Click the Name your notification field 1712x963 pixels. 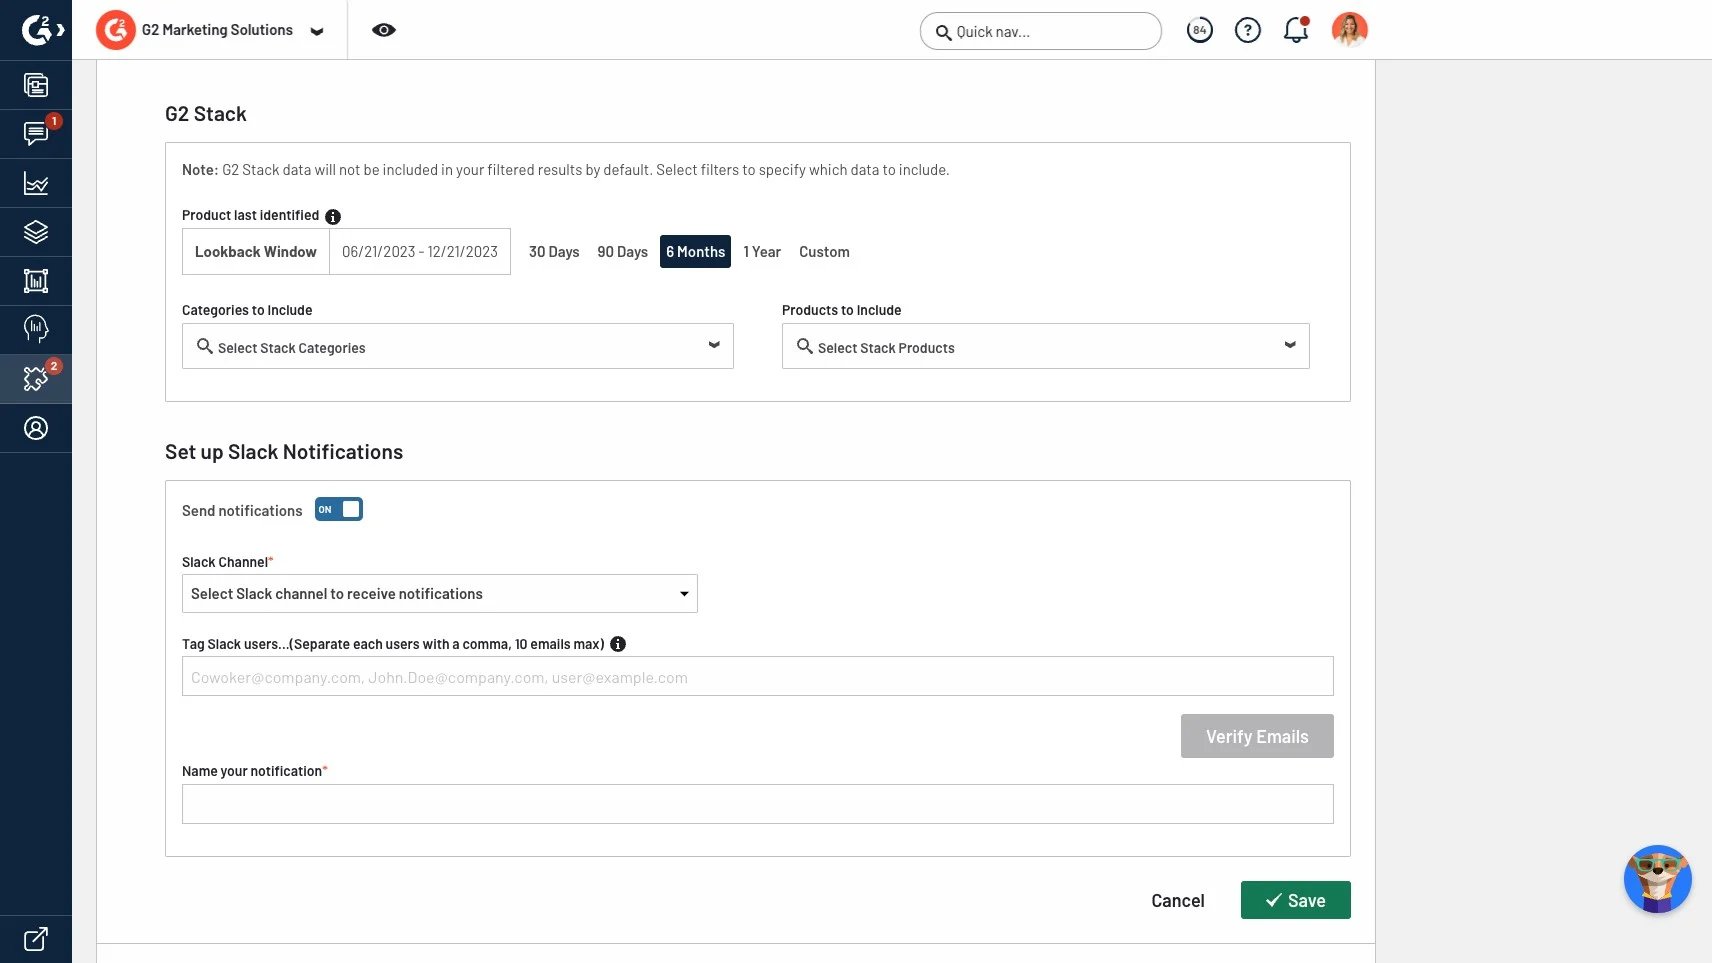tap(758, 804)
